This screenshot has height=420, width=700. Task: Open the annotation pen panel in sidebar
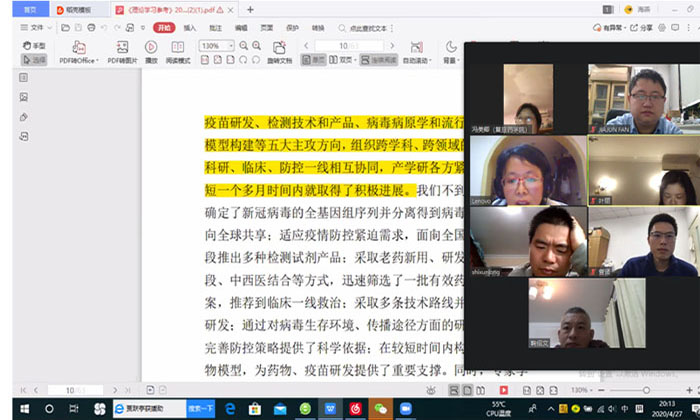click(23, 116)
